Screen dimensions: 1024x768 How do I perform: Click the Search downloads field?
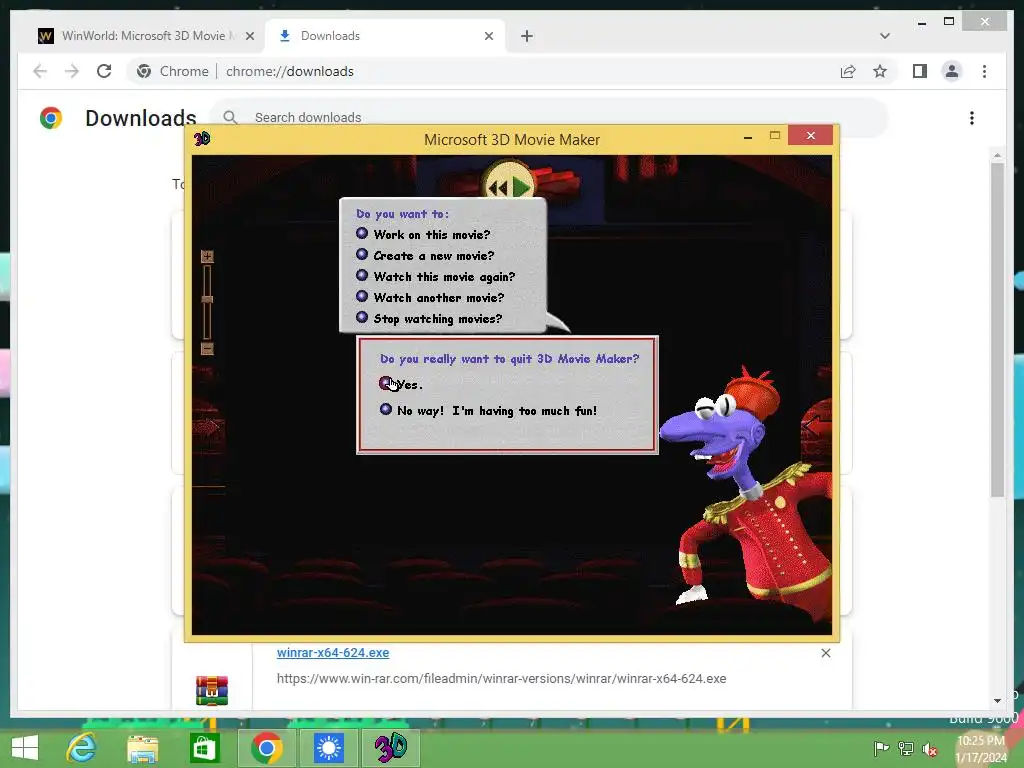[549, 118]
